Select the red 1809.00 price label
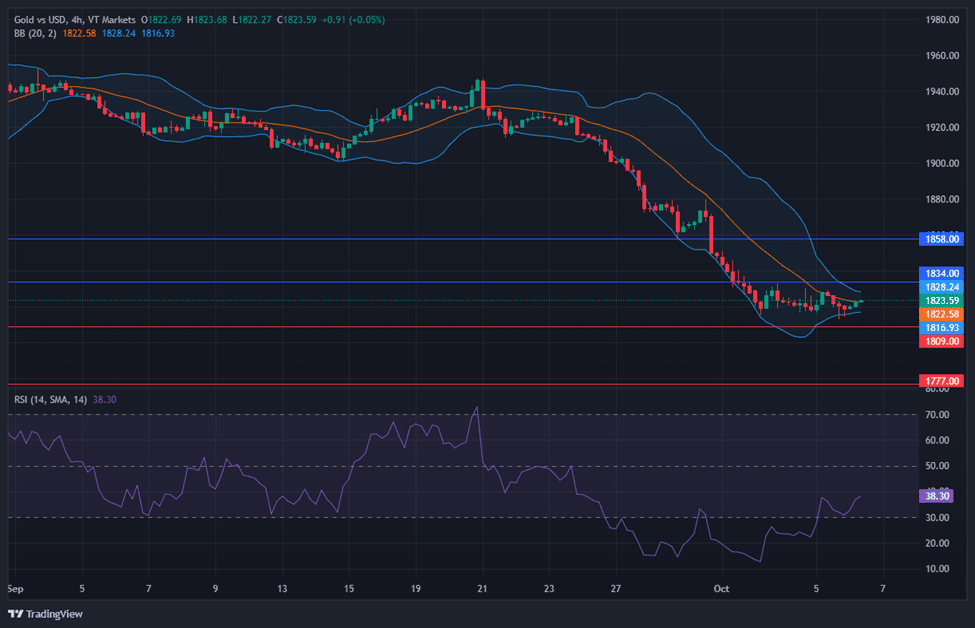The height and width of the screenshot is (628, 975). (940, 341)
